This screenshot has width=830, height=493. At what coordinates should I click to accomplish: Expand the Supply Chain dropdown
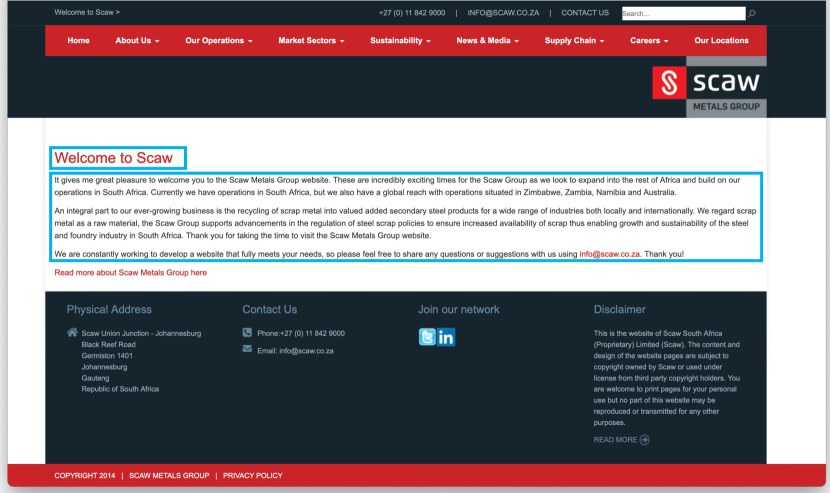coord(574,40)
